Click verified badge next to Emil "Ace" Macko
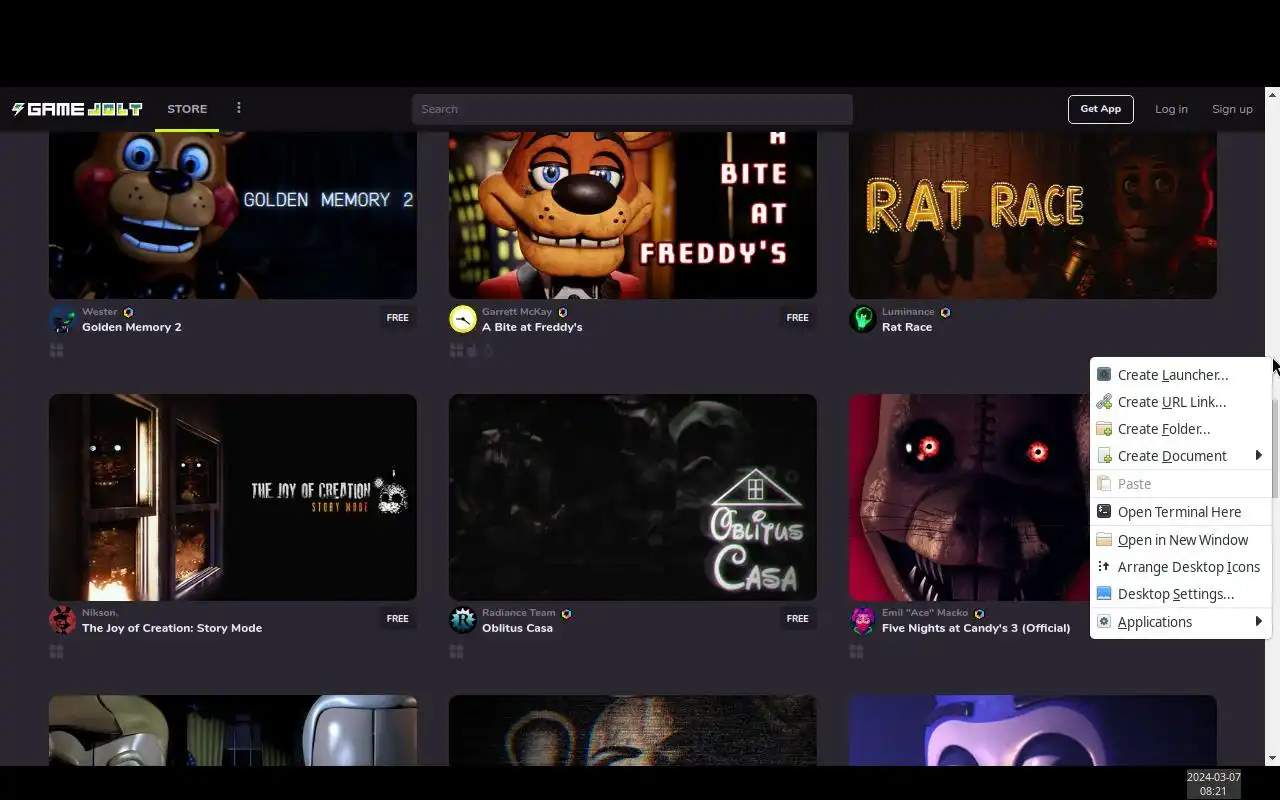The height and width of the screenshot is (800, 1280). (x=979, y=613)
